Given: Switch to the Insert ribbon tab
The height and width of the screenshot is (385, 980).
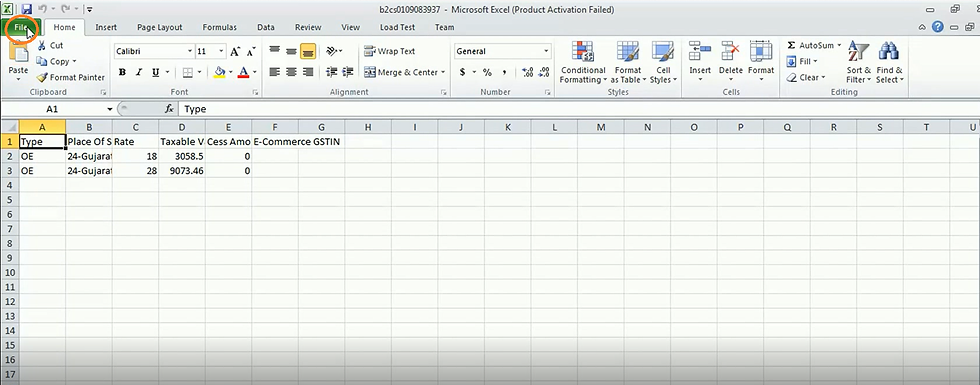Looking at the screenshot, I should pos(106,27).
